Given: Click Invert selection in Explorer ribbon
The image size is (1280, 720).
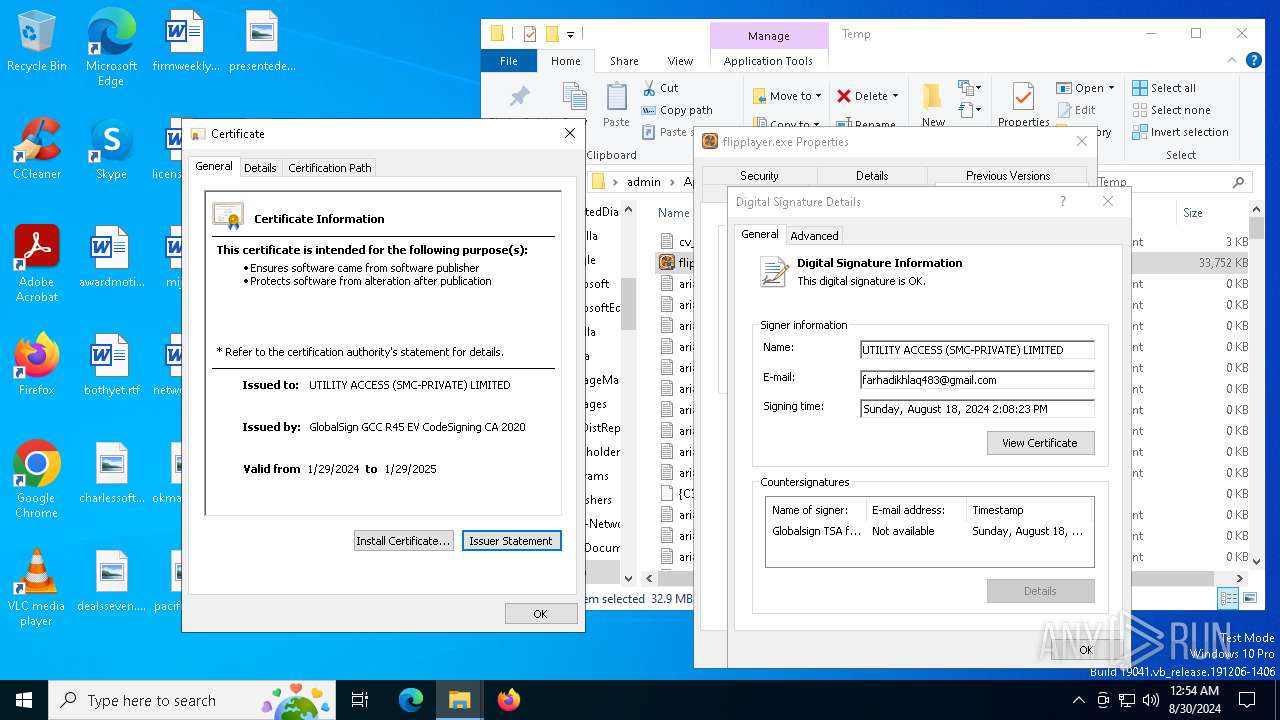Looking at the screenshot, I should pos(1180,132).
